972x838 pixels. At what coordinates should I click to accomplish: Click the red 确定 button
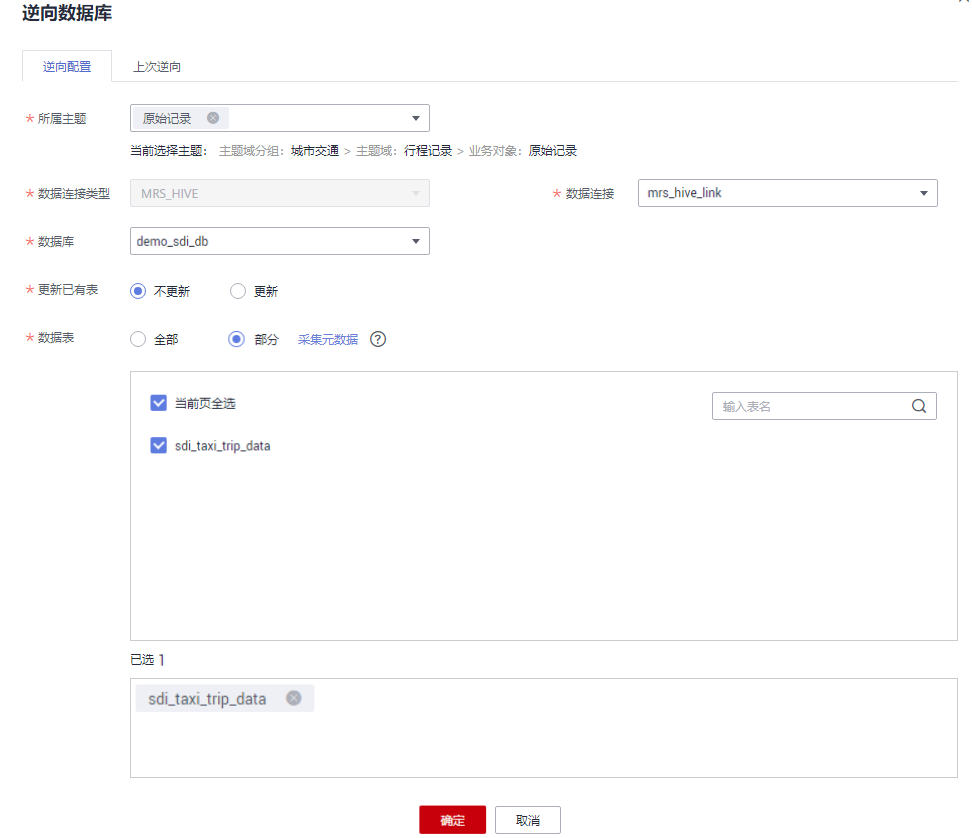pyautogui.click(x=452, y=820)
